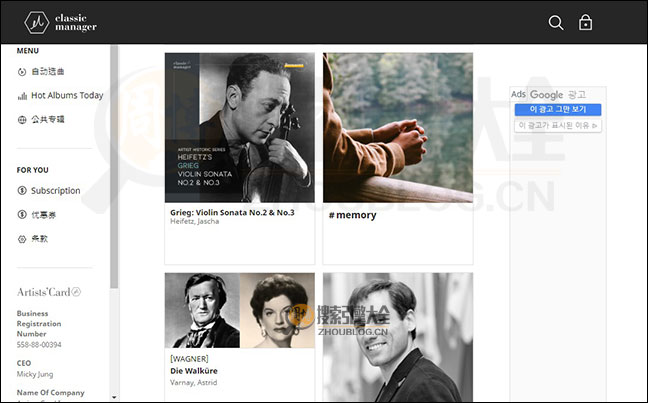Viewport: 648px width, 403px height.
Task: Open the smiling man portrait card
Action: coord(398,337)
